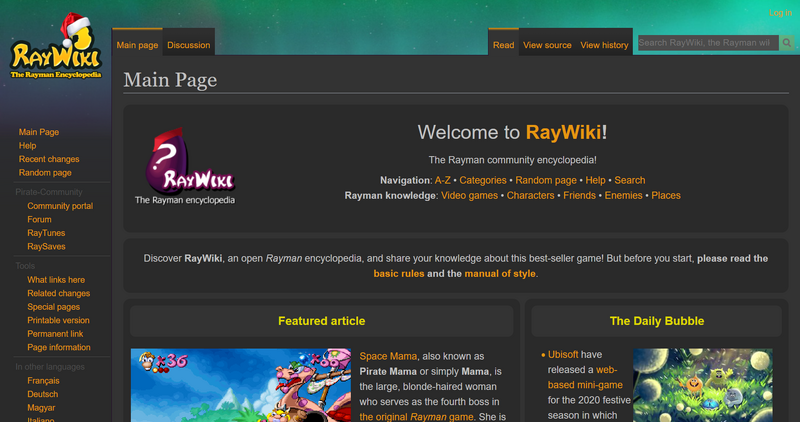
Task: Click the RayWiki logo in sidebar
Action: pos(56,46)
